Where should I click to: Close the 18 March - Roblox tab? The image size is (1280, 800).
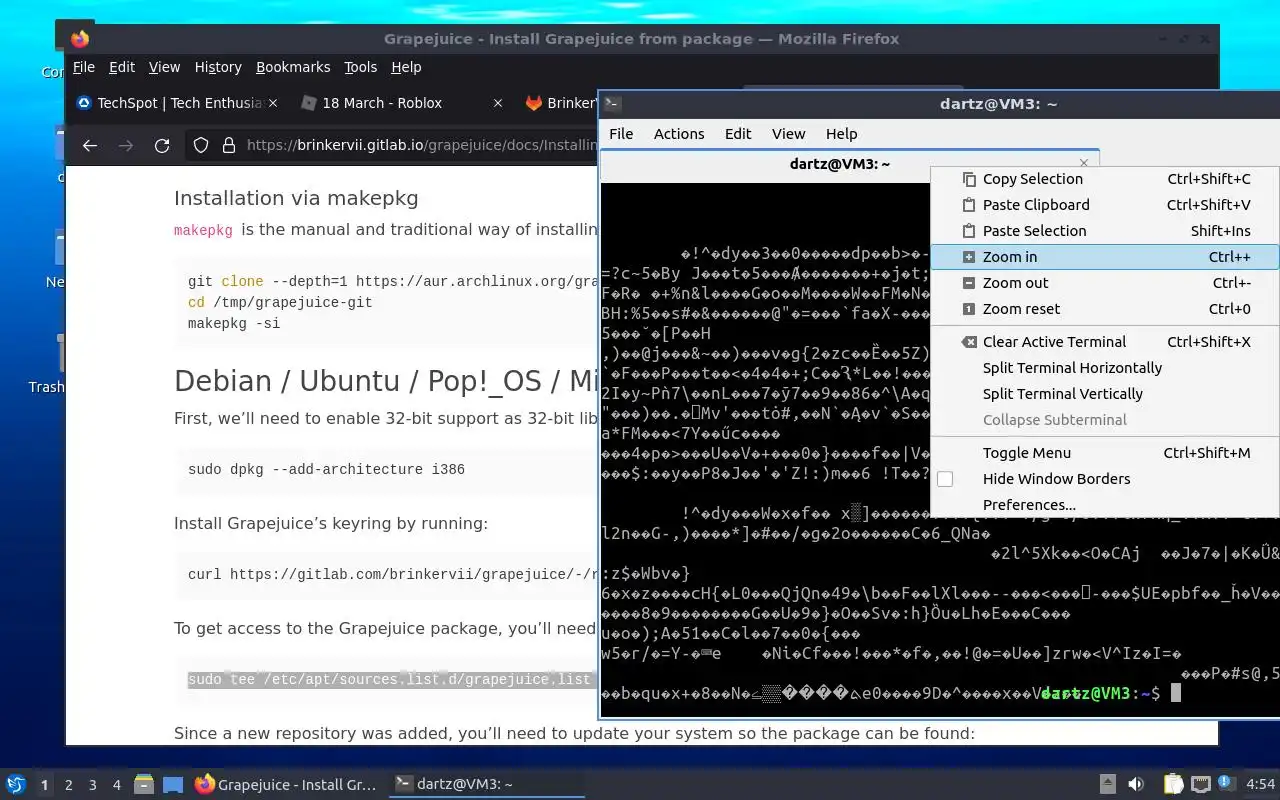point(498,103)
